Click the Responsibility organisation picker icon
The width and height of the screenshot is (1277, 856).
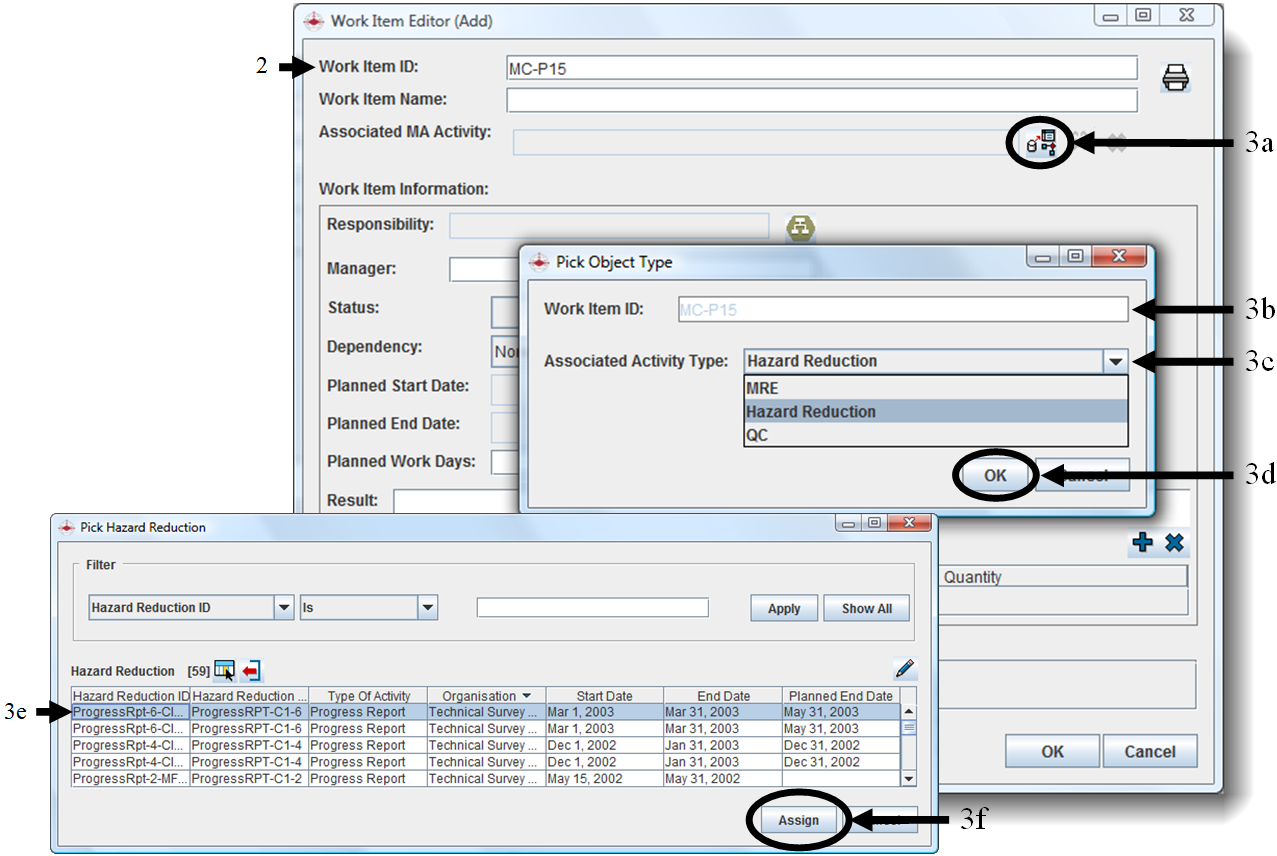pos(800,227)
